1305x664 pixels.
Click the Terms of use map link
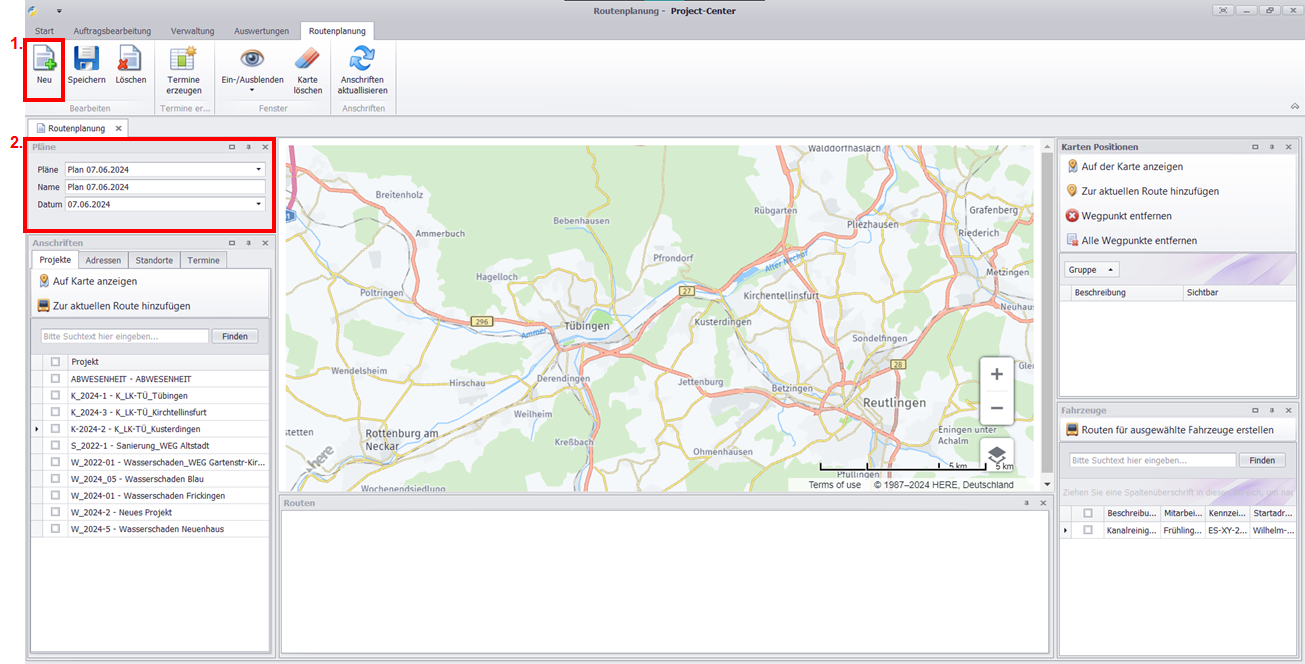click(x=834, y=485)
